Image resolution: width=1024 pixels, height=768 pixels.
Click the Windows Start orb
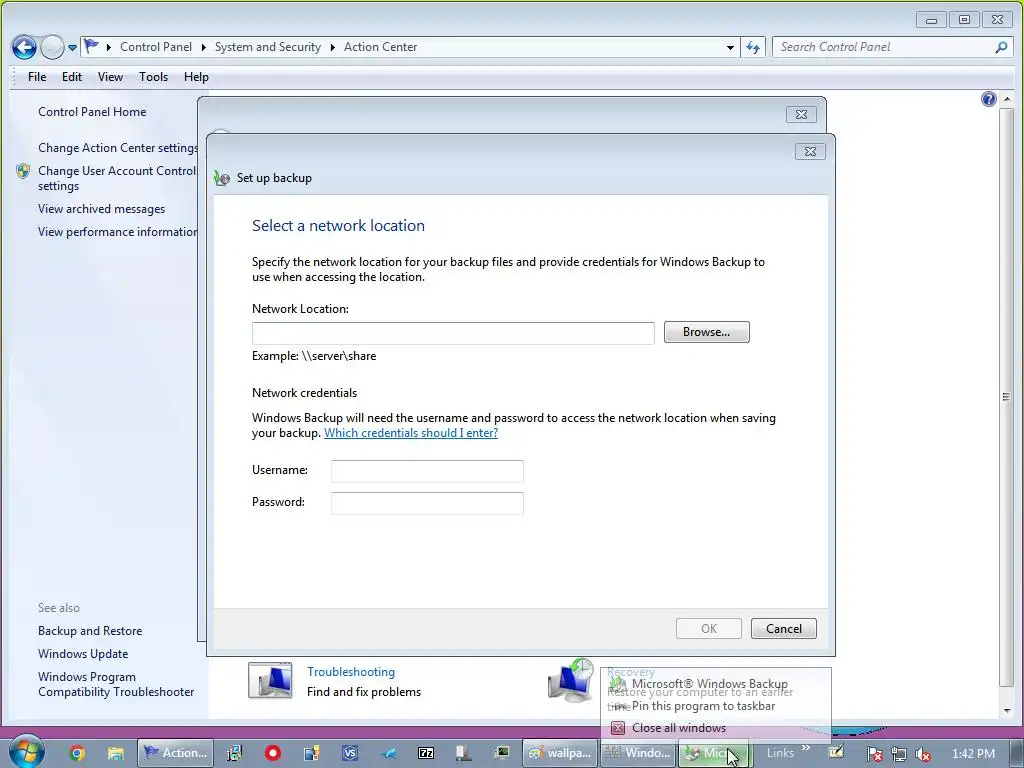tap(27, 751)
